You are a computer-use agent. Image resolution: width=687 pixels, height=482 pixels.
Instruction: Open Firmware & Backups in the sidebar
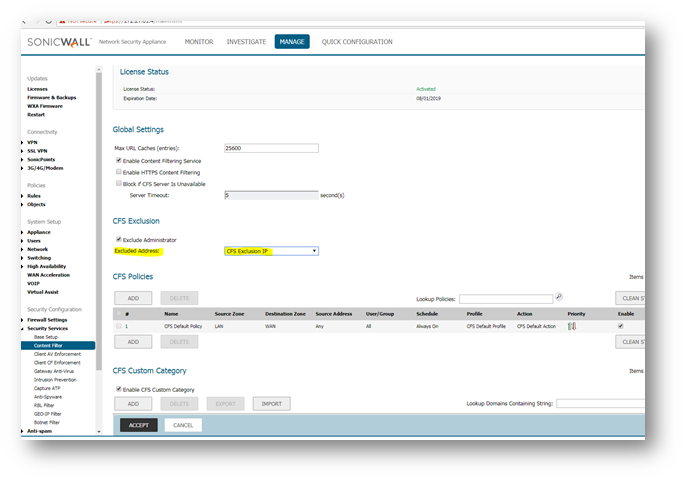point(52,97)
